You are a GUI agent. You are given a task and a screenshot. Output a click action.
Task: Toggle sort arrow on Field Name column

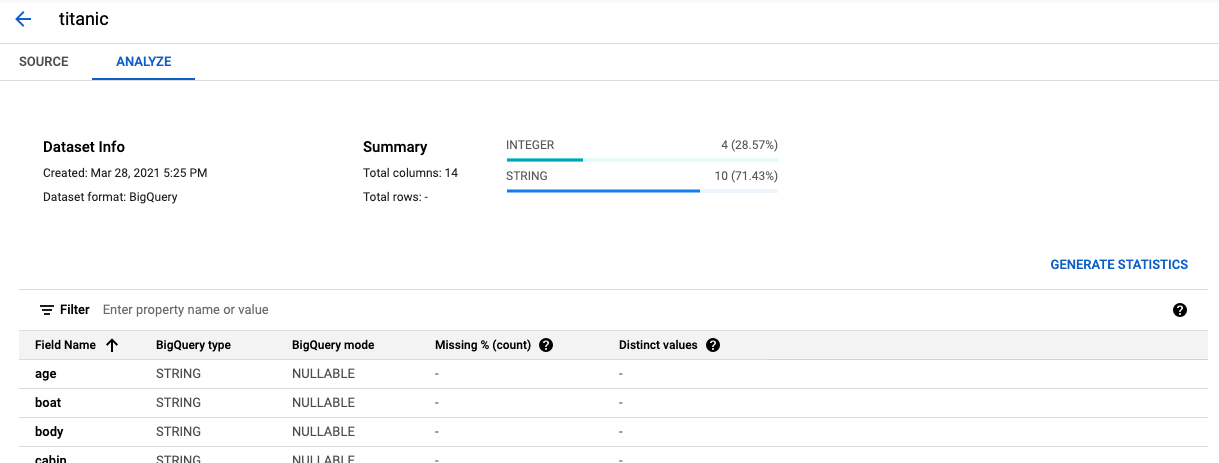(x=112, y=345)
